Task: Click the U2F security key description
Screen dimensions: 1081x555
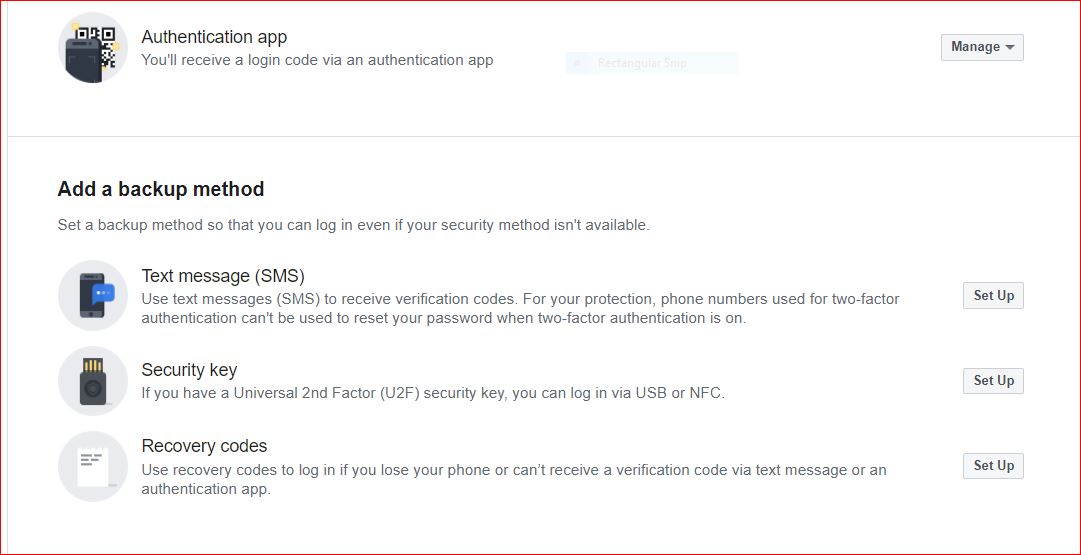Action: (x=432, y=393)
